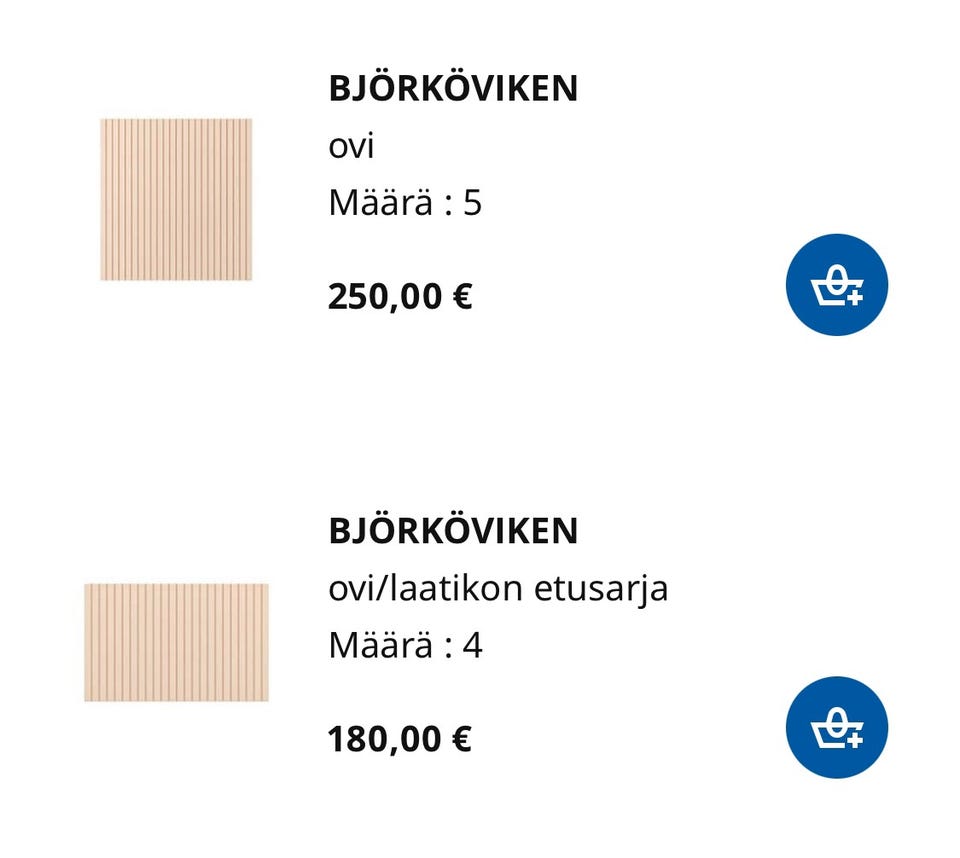960x858 pixels.
Task: Choose the first BJÖRKÖVIKEN product heading
Action: [x=453, y=88]
